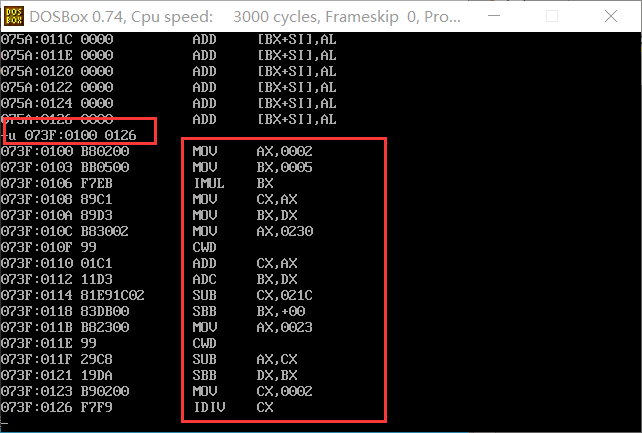Image resolution: width=642 pixels, height=433 pixels.
Task: Click address 075A:011E 0000
Action: click(x=57, y=55)
